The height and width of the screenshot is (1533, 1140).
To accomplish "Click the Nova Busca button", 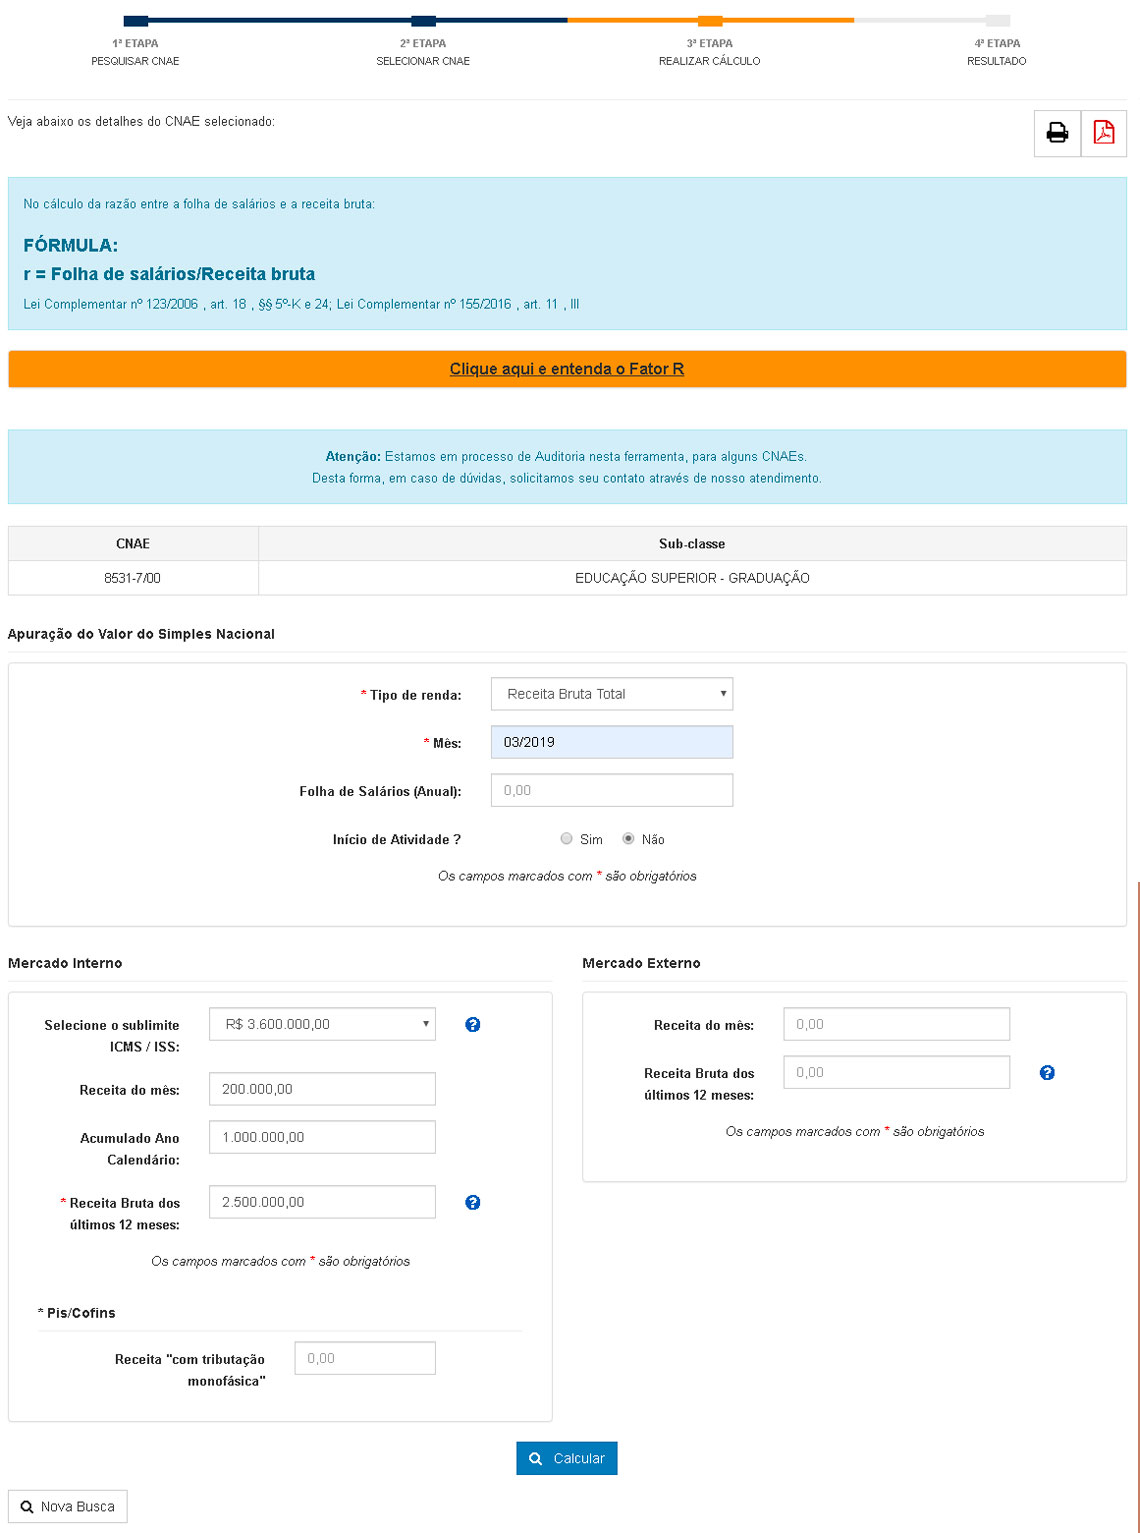I will [68, 1506].
